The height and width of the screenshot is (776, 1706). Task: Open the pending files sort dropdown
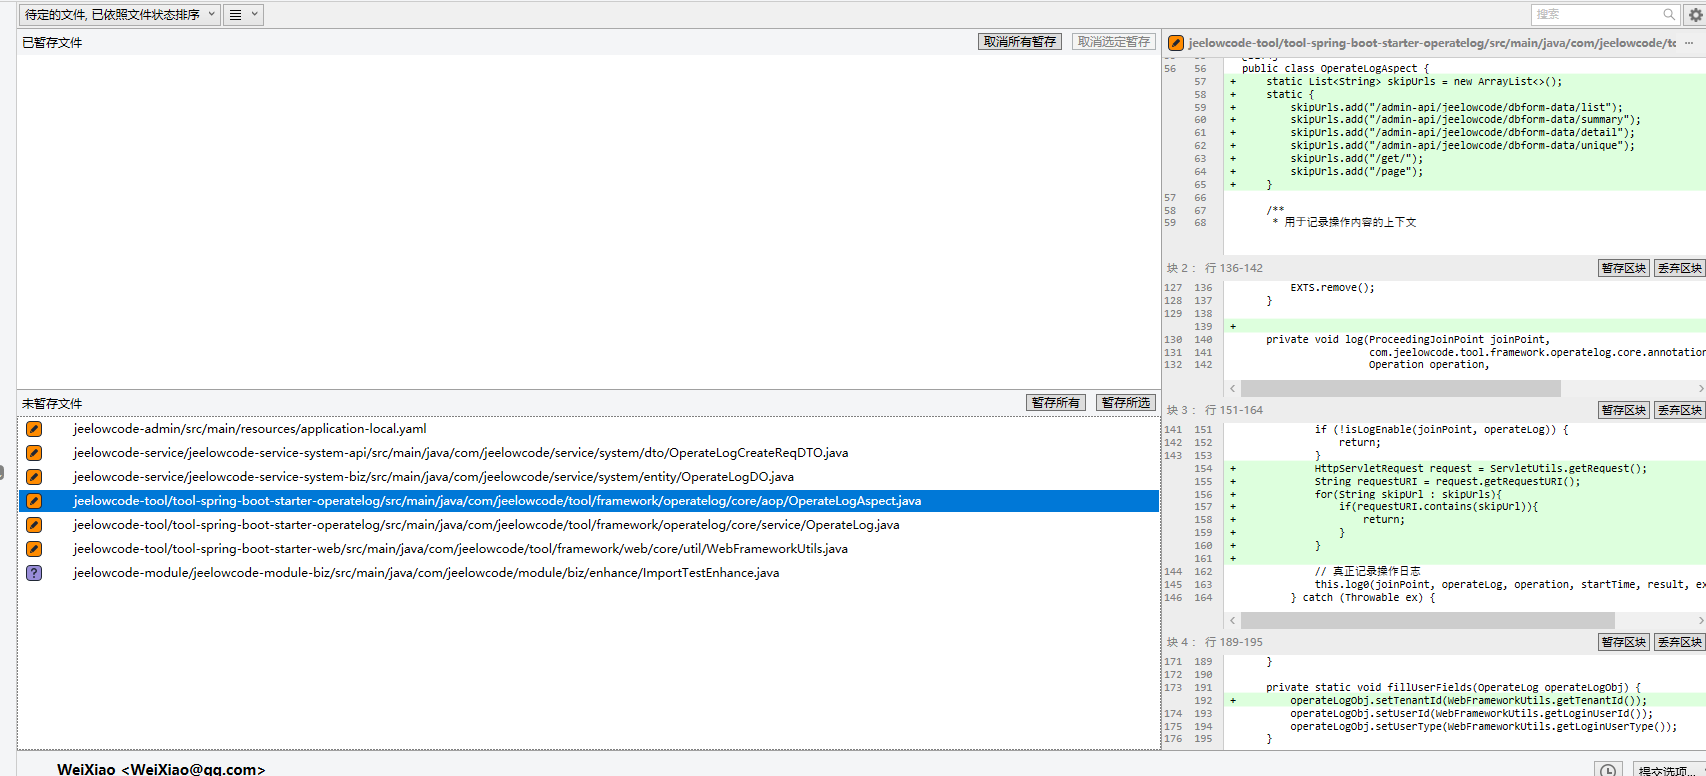119,15
